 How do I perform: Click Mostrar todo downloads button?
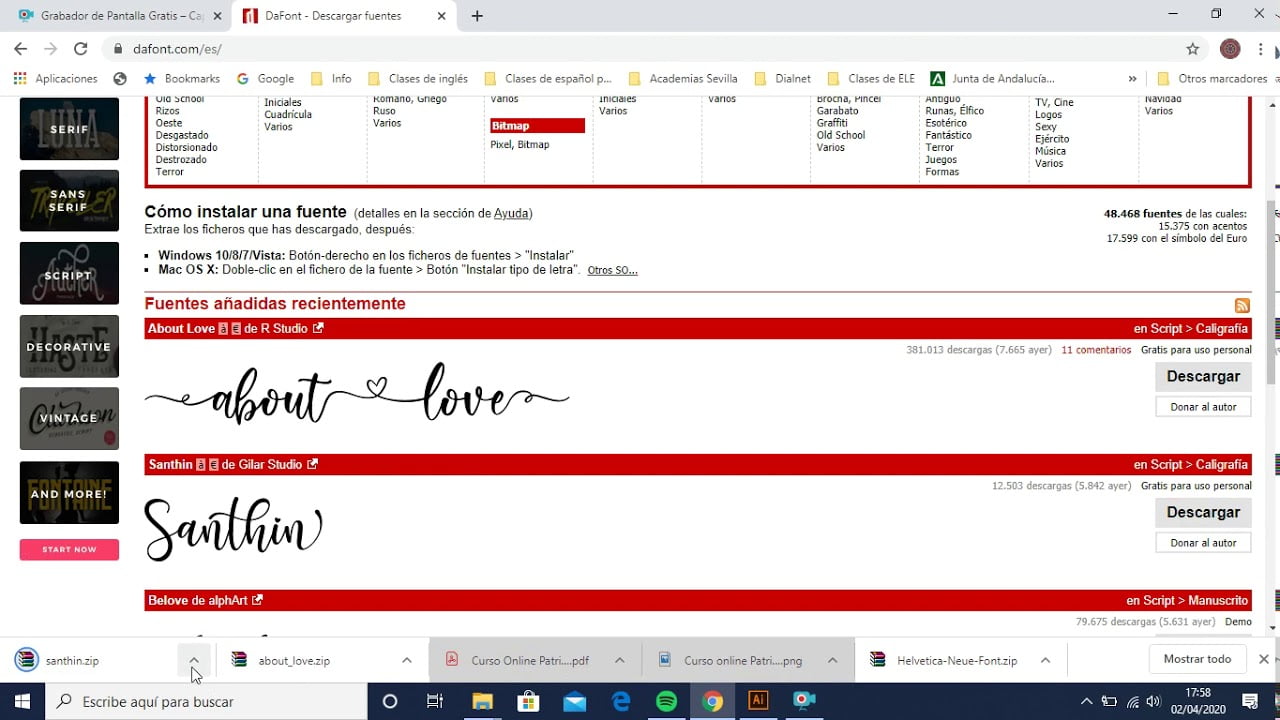coord(1197,659)
